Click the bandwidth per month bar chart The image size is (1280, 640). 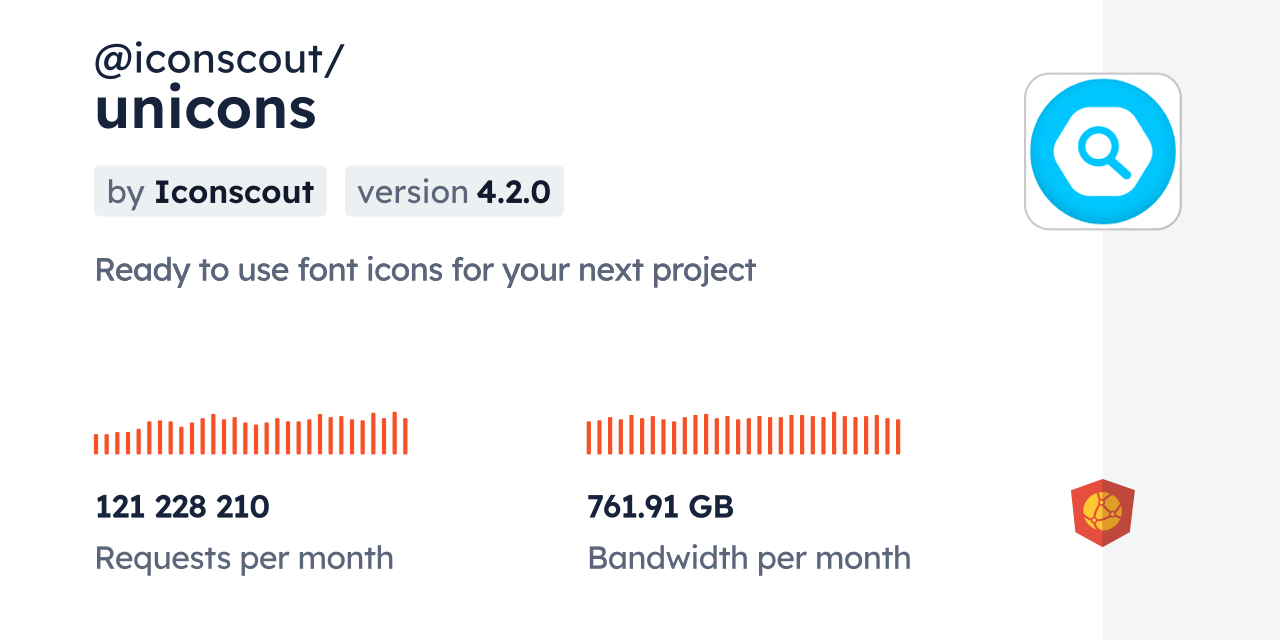[x=743, y=434]
